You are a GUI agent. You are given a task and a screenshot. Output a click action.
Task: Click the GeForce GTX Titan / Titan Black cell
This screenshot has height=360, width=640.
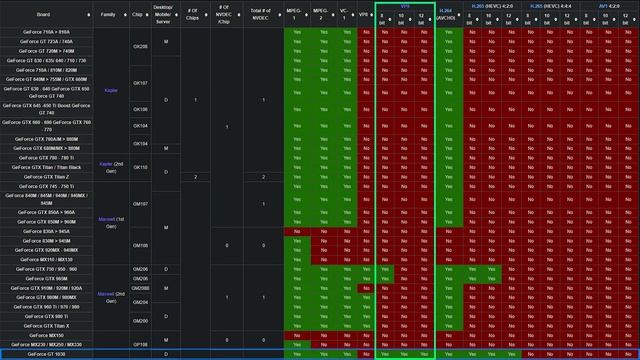coord(47,167)
